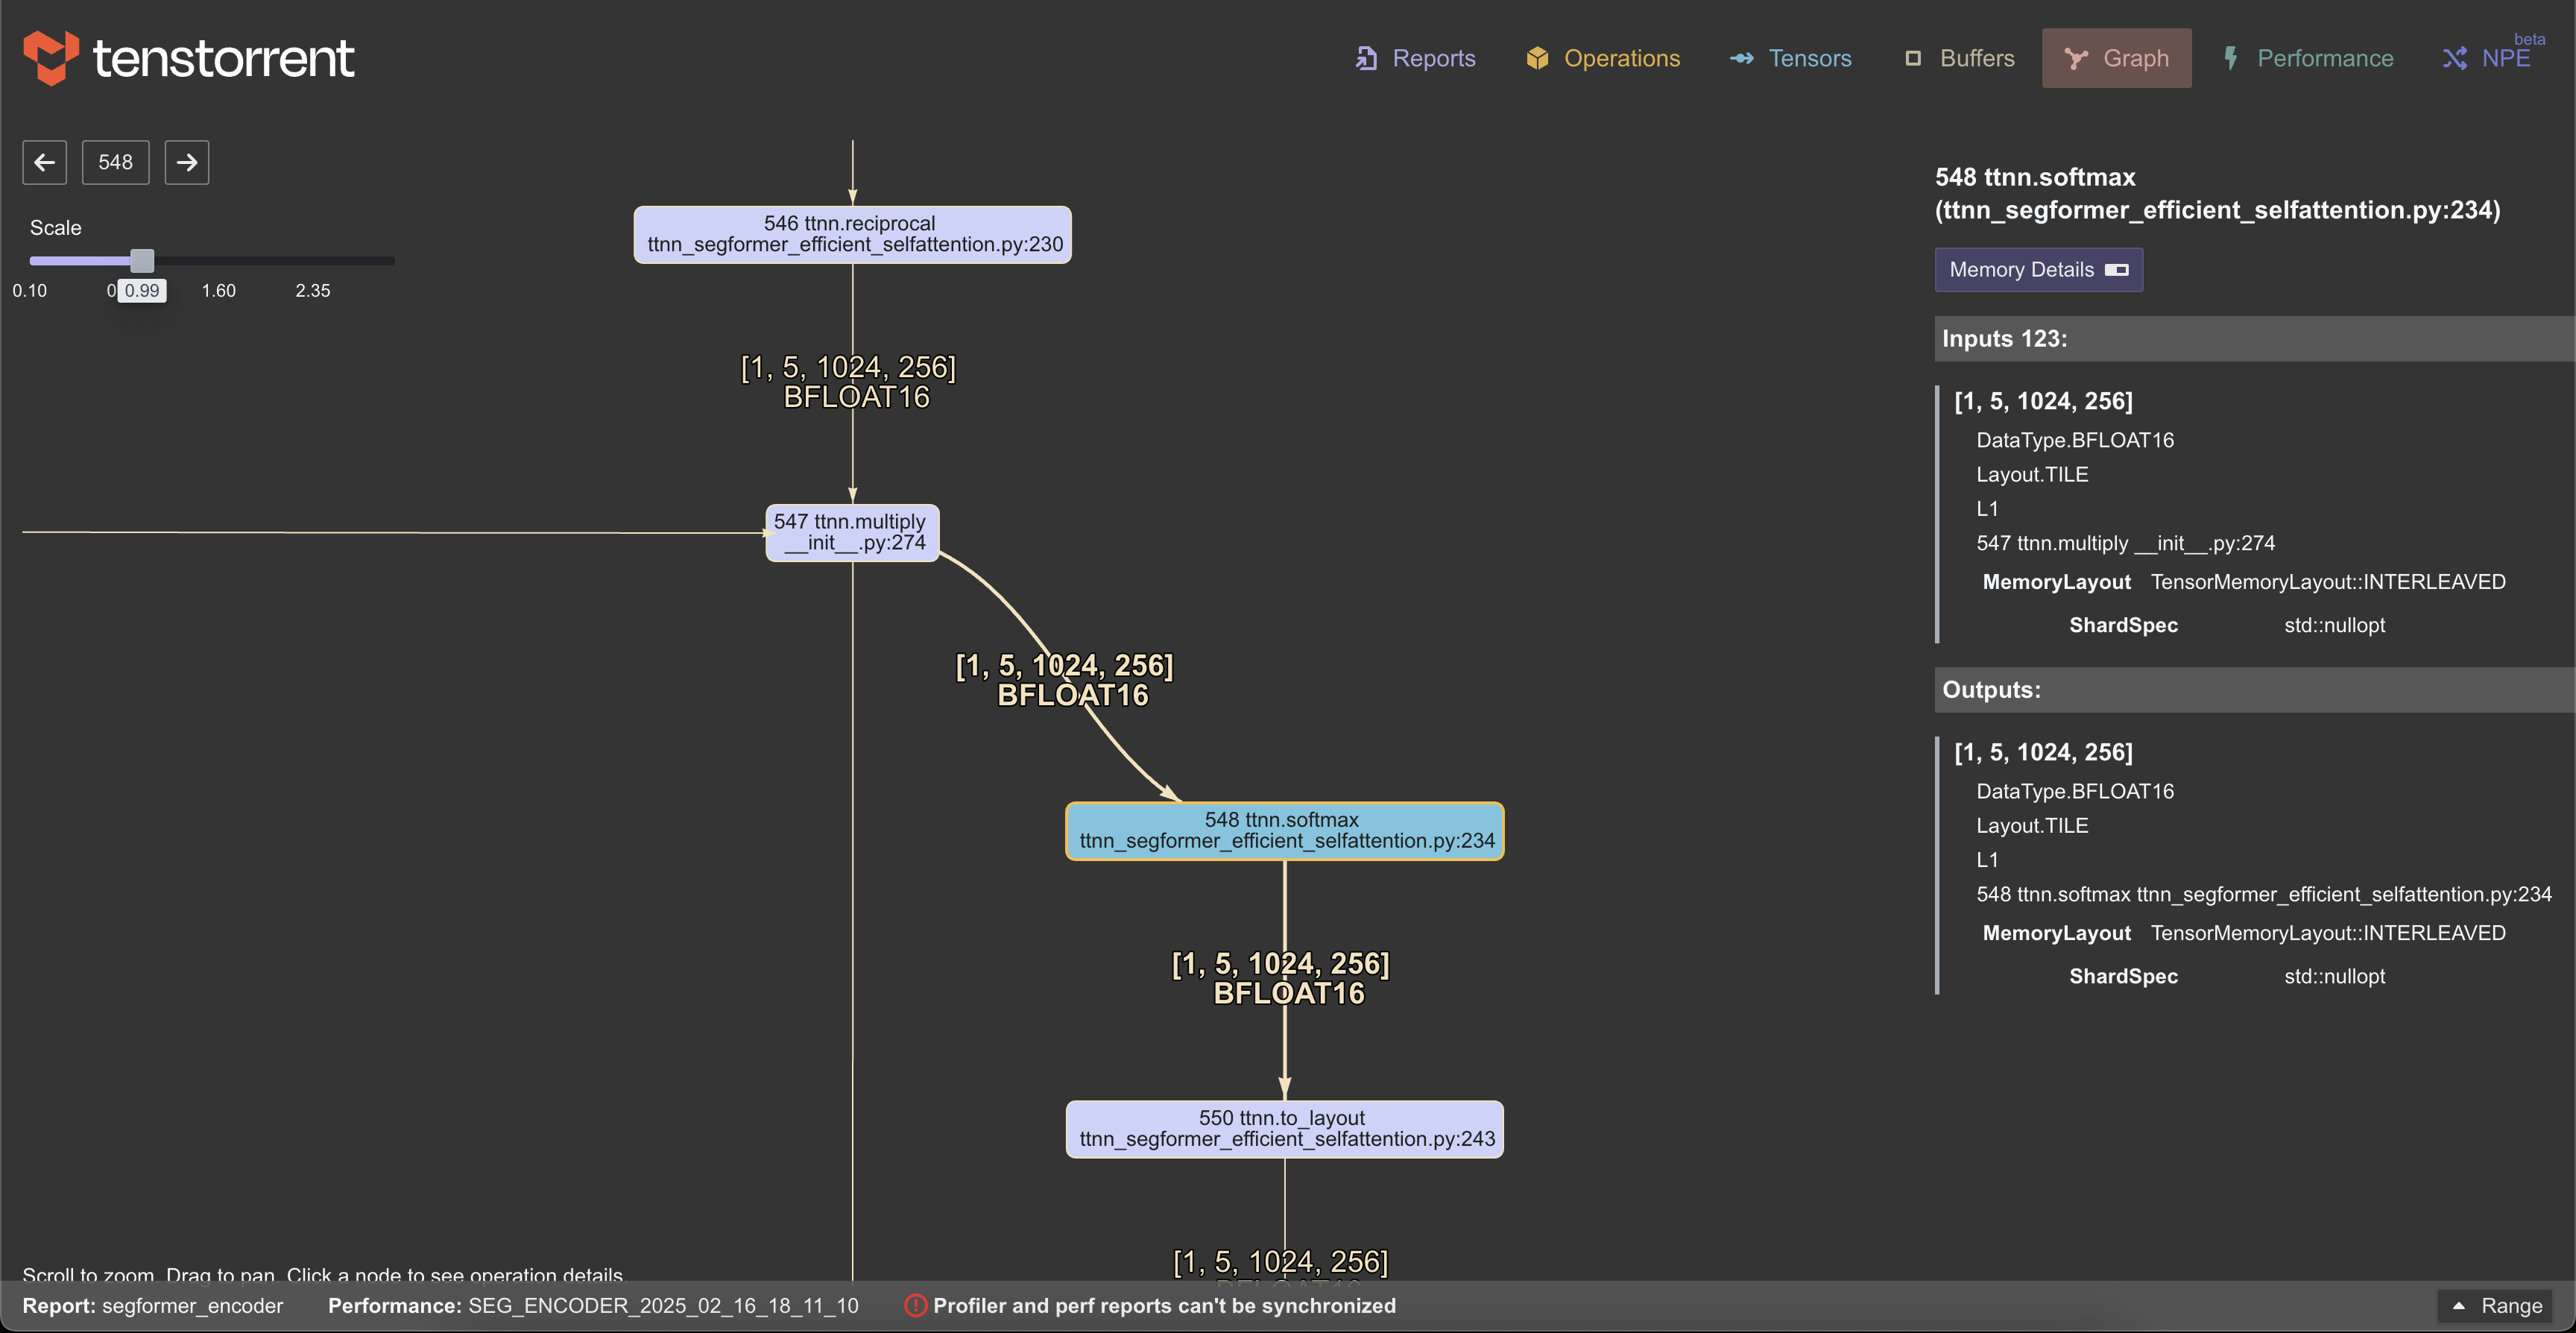2576x1333 pixels.
Task: Click the Reports icon in the navigation bar
Action: pos(1368,58)
